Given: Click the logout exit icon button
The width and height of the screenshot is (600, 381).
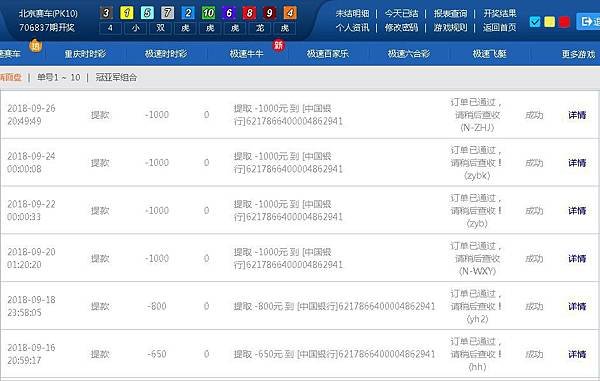Looking at the screenshot, I should [589, 21].
